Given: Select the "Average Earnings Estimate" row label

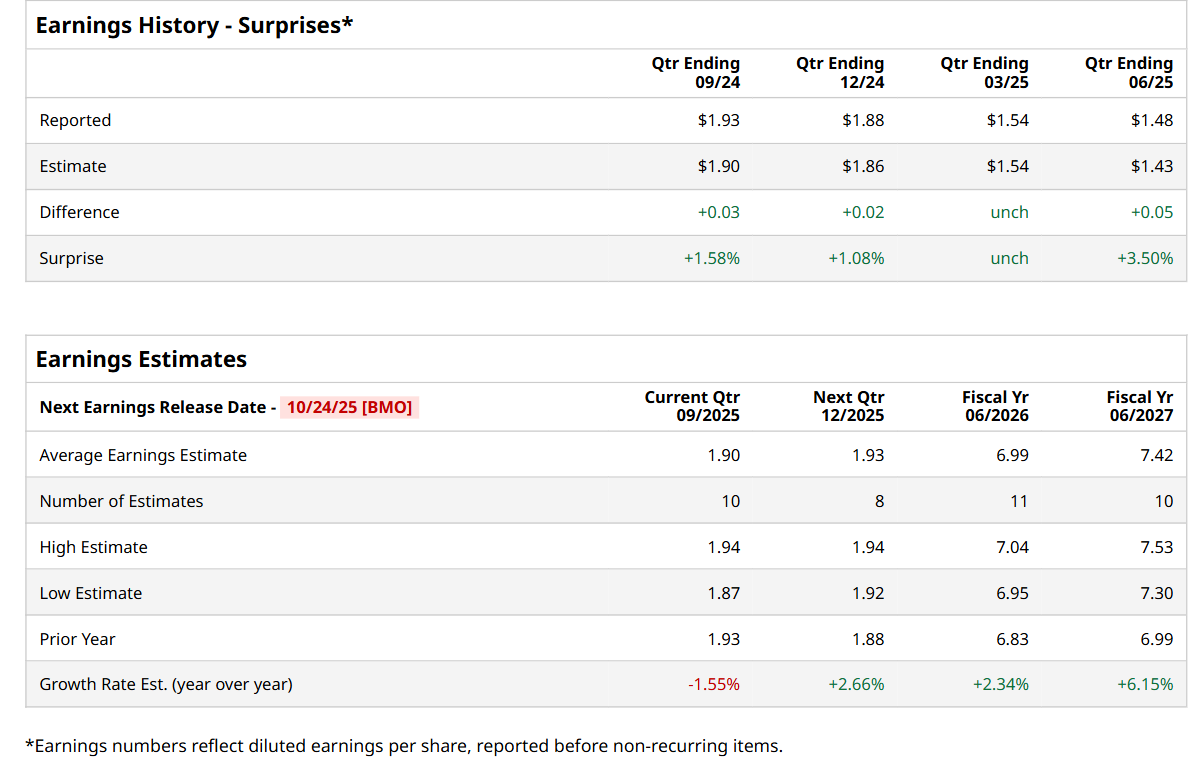Looking at the screenshot, I should [143, 455].
